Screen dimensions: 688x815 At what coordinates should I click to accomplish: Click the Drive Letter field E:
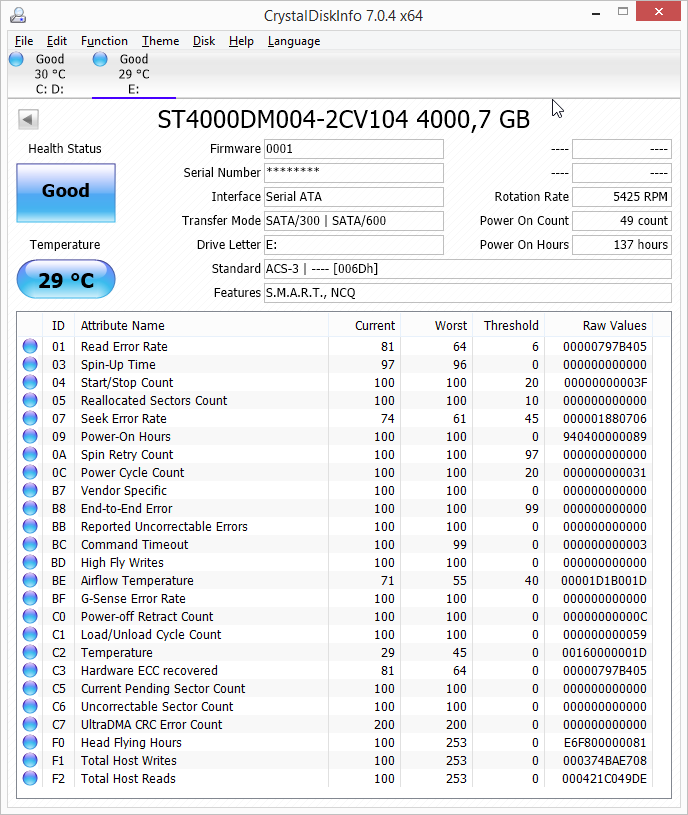pyautogui.click(x=353, y=245)
